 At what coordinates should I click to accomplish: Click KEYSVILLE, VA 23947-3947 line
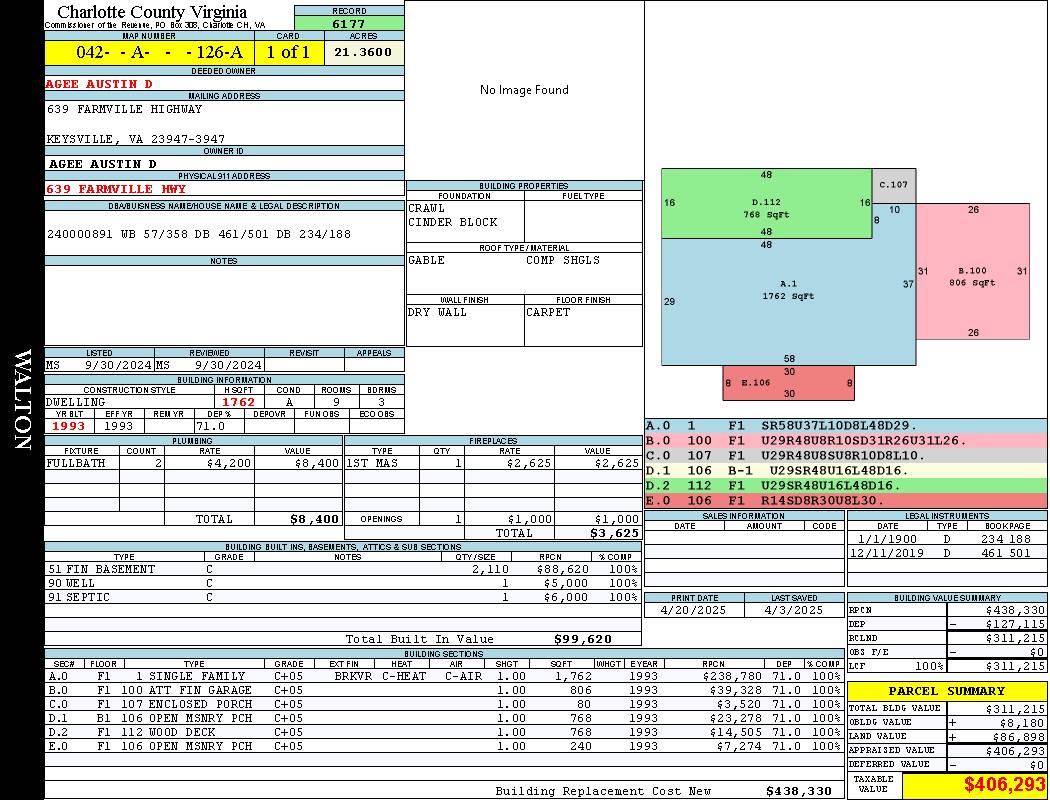click(135, 139)
